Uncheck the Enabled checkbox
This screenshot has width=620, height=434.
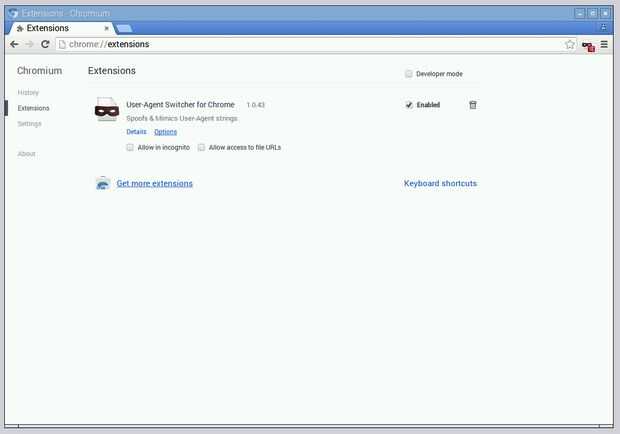409,105
